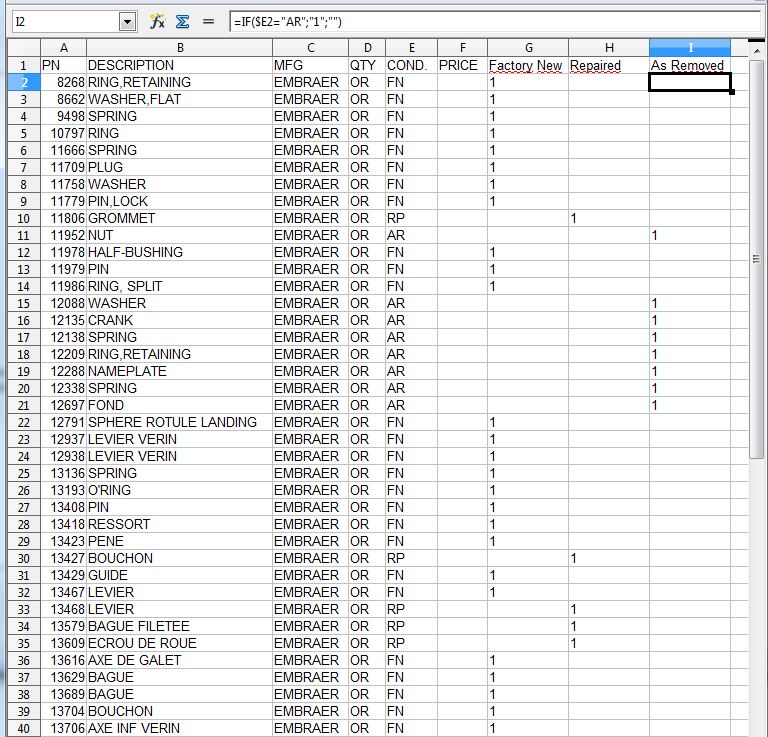Select column E header

(x=411, y=48)
